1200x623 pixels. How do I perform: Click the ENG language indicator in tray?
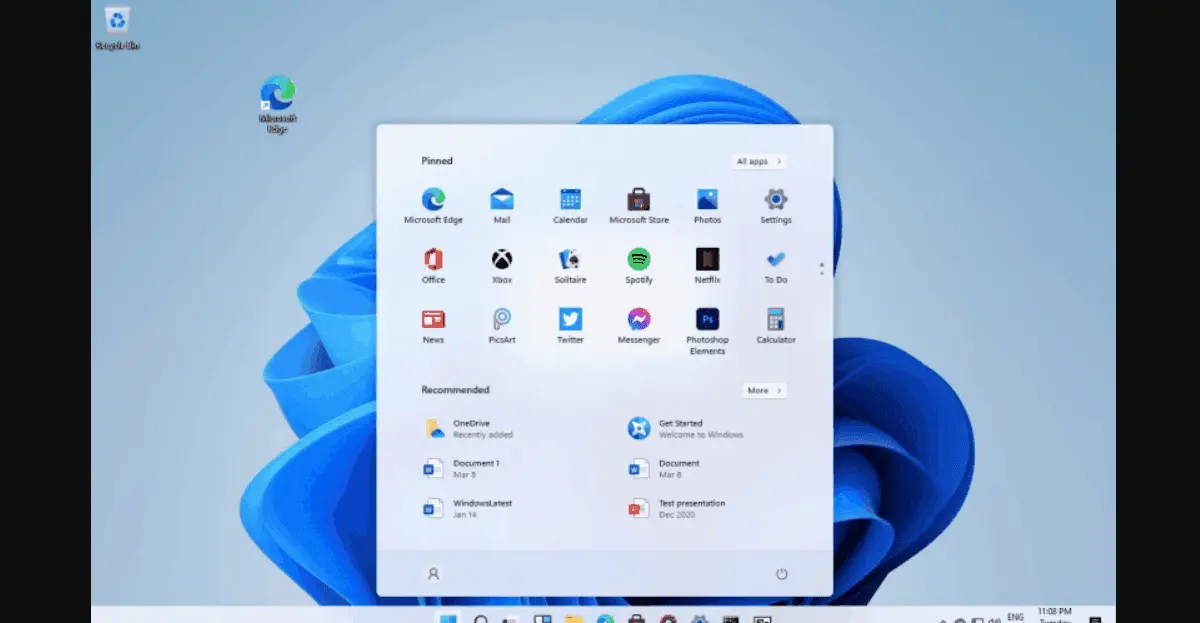pos(1015,617)
